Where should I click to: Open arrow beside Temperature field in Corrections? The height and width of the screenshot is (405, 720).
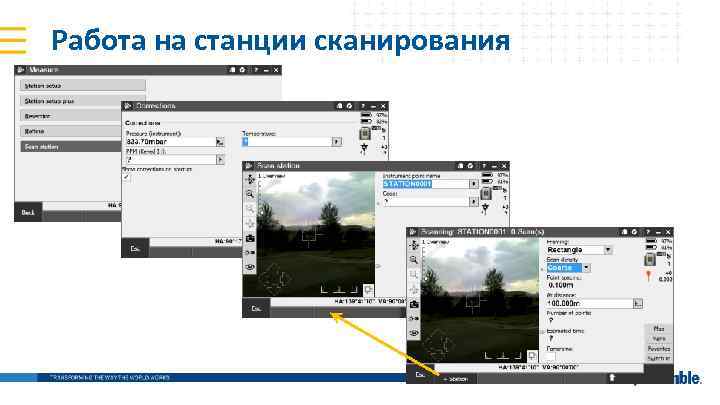click(x=337, y=141)
